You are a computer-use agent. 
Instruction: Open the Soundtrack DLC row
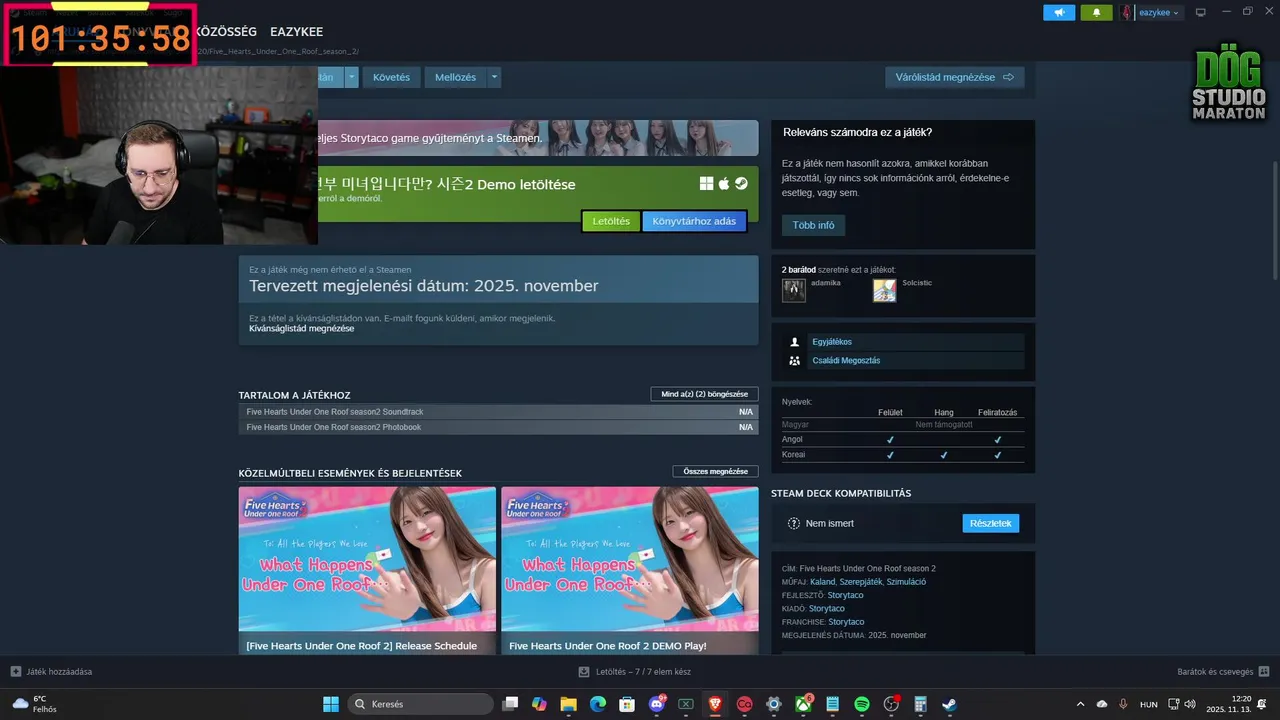pyautogui.click(x=498, y=412)
